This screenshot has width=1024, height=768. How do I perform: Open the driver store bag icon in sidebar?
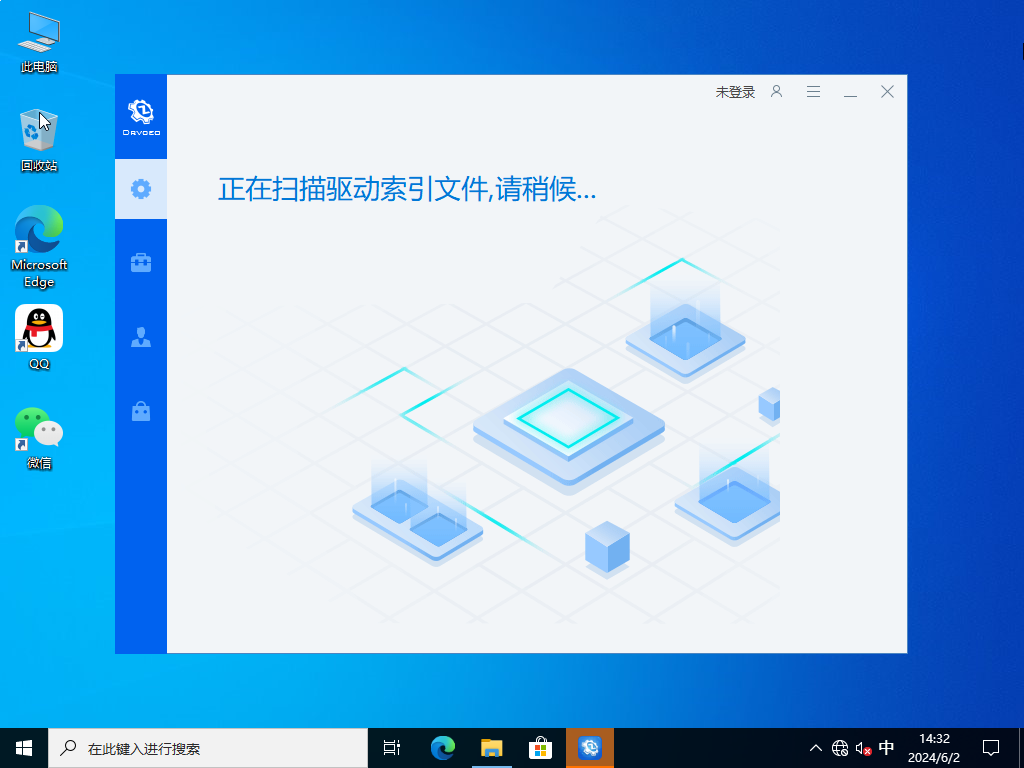tap(140, 411)
